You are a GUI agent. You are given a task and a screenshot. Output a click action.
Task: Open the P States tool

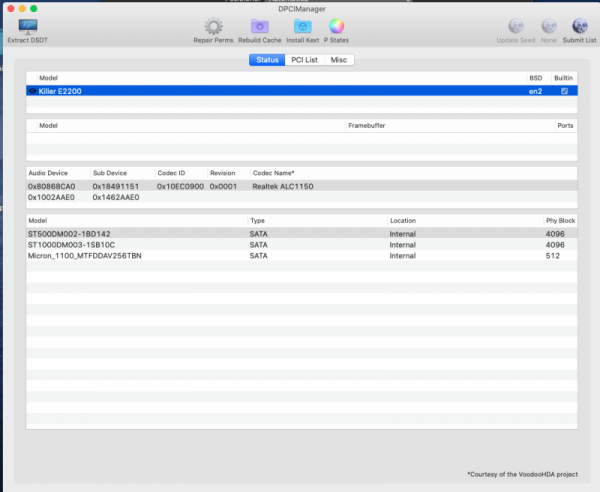click(336, 27)
